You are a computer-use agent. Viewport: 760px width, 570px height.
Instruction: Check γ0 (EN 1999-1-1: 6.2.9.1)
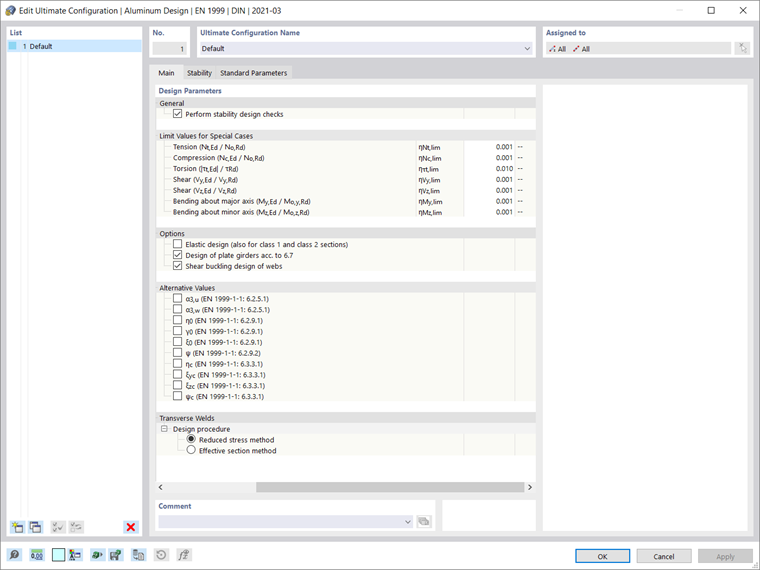177,331
